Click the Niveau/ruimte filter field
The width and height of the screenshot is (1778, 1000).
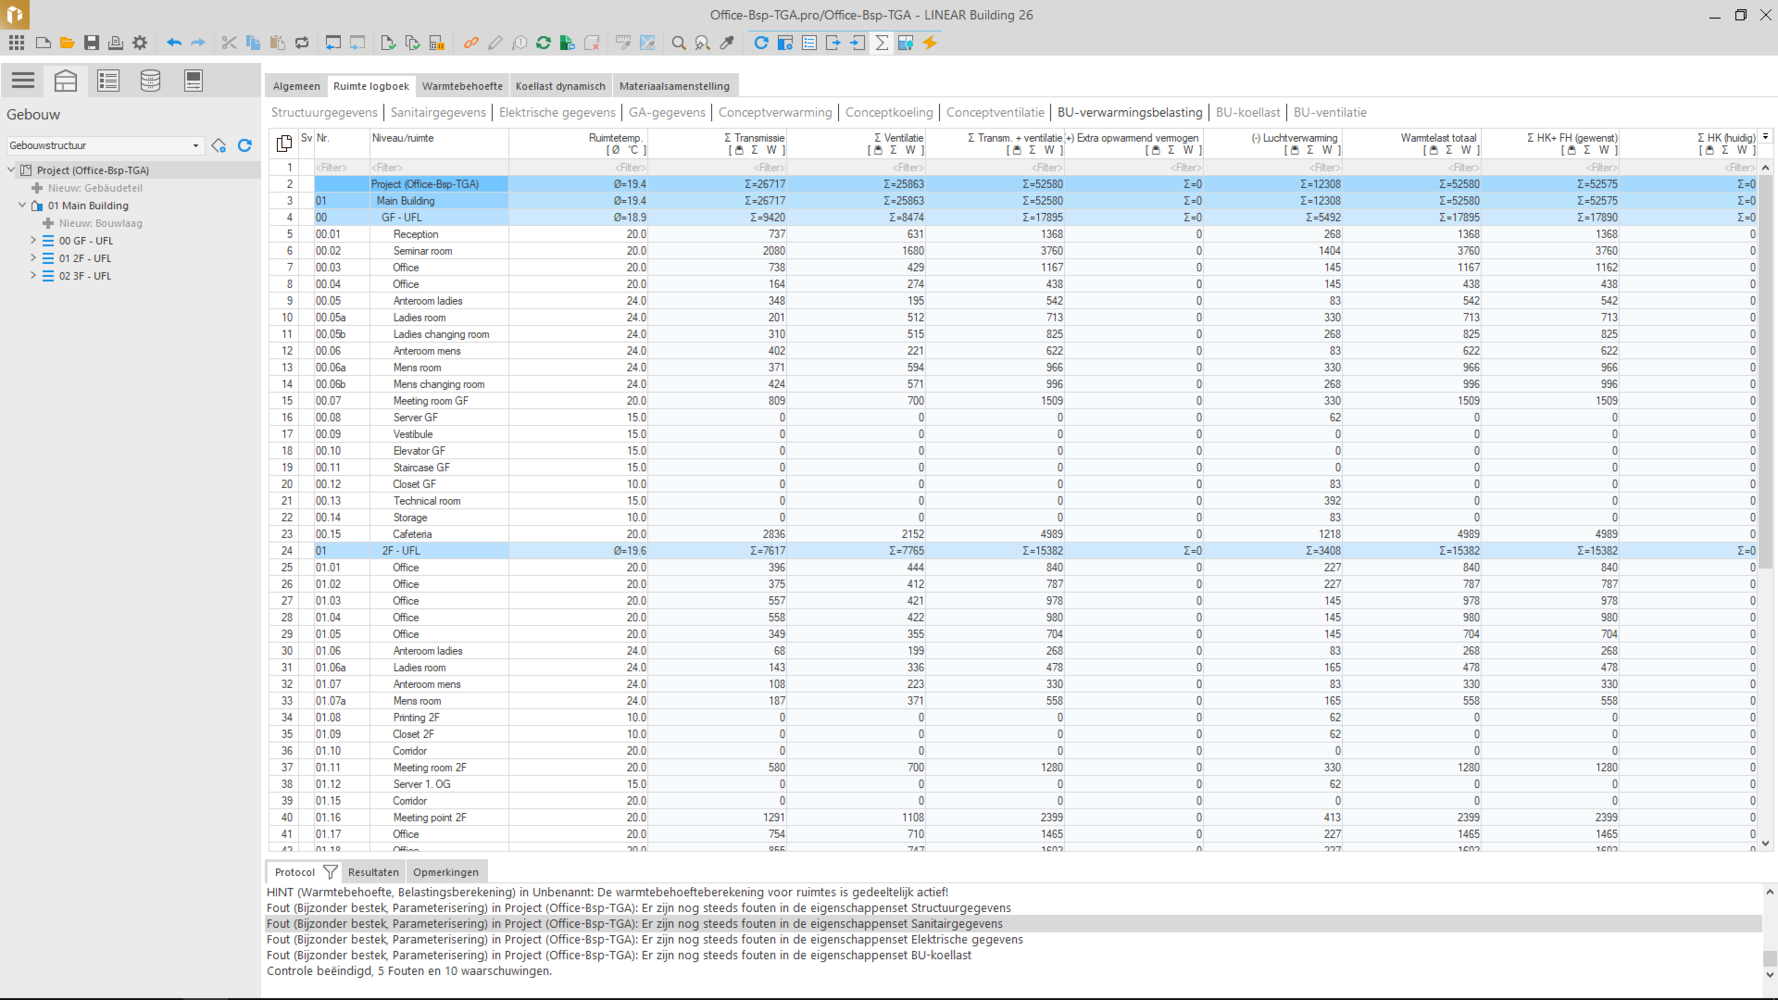click(438, 168)
